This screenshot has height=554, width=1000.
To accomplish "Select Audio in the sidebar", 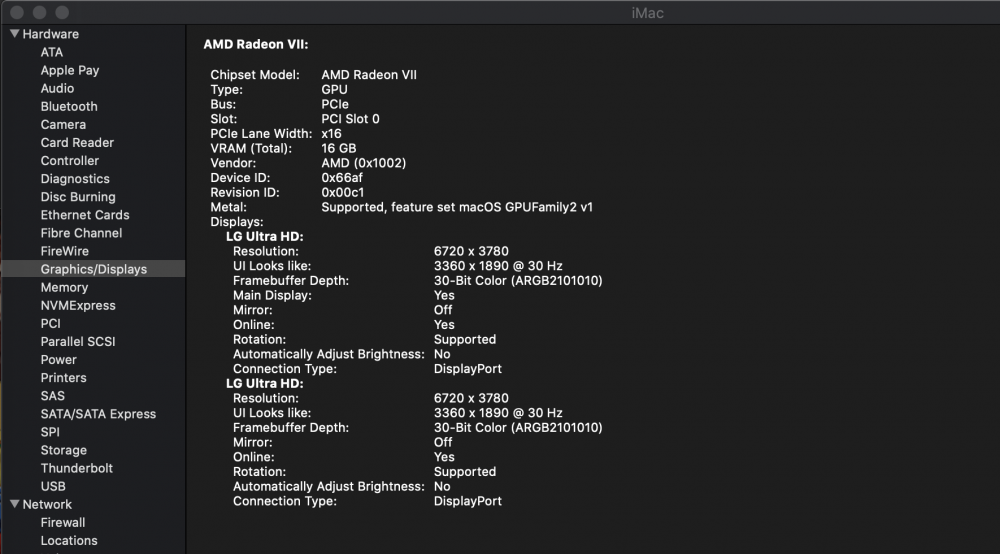I will 57,89.
